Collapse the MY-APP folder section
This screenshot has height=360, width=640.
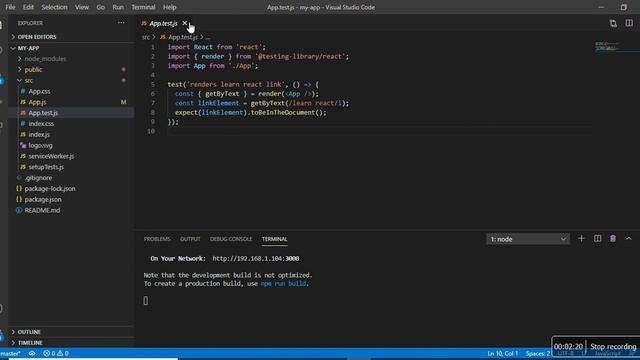coord(28,48)
